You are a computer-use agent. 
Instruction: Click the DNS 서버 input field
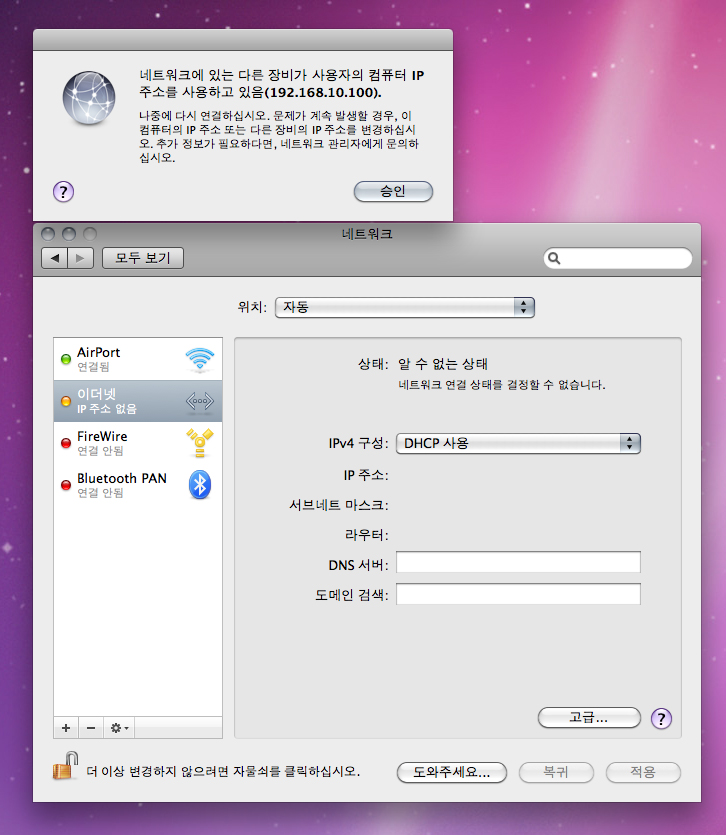518,563
